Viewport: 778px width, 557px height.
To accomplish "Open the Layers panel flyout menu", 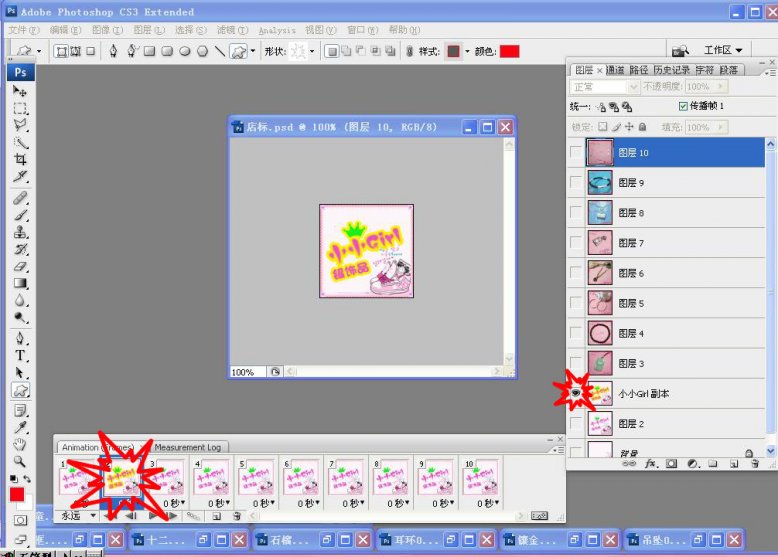I will 771,72.
